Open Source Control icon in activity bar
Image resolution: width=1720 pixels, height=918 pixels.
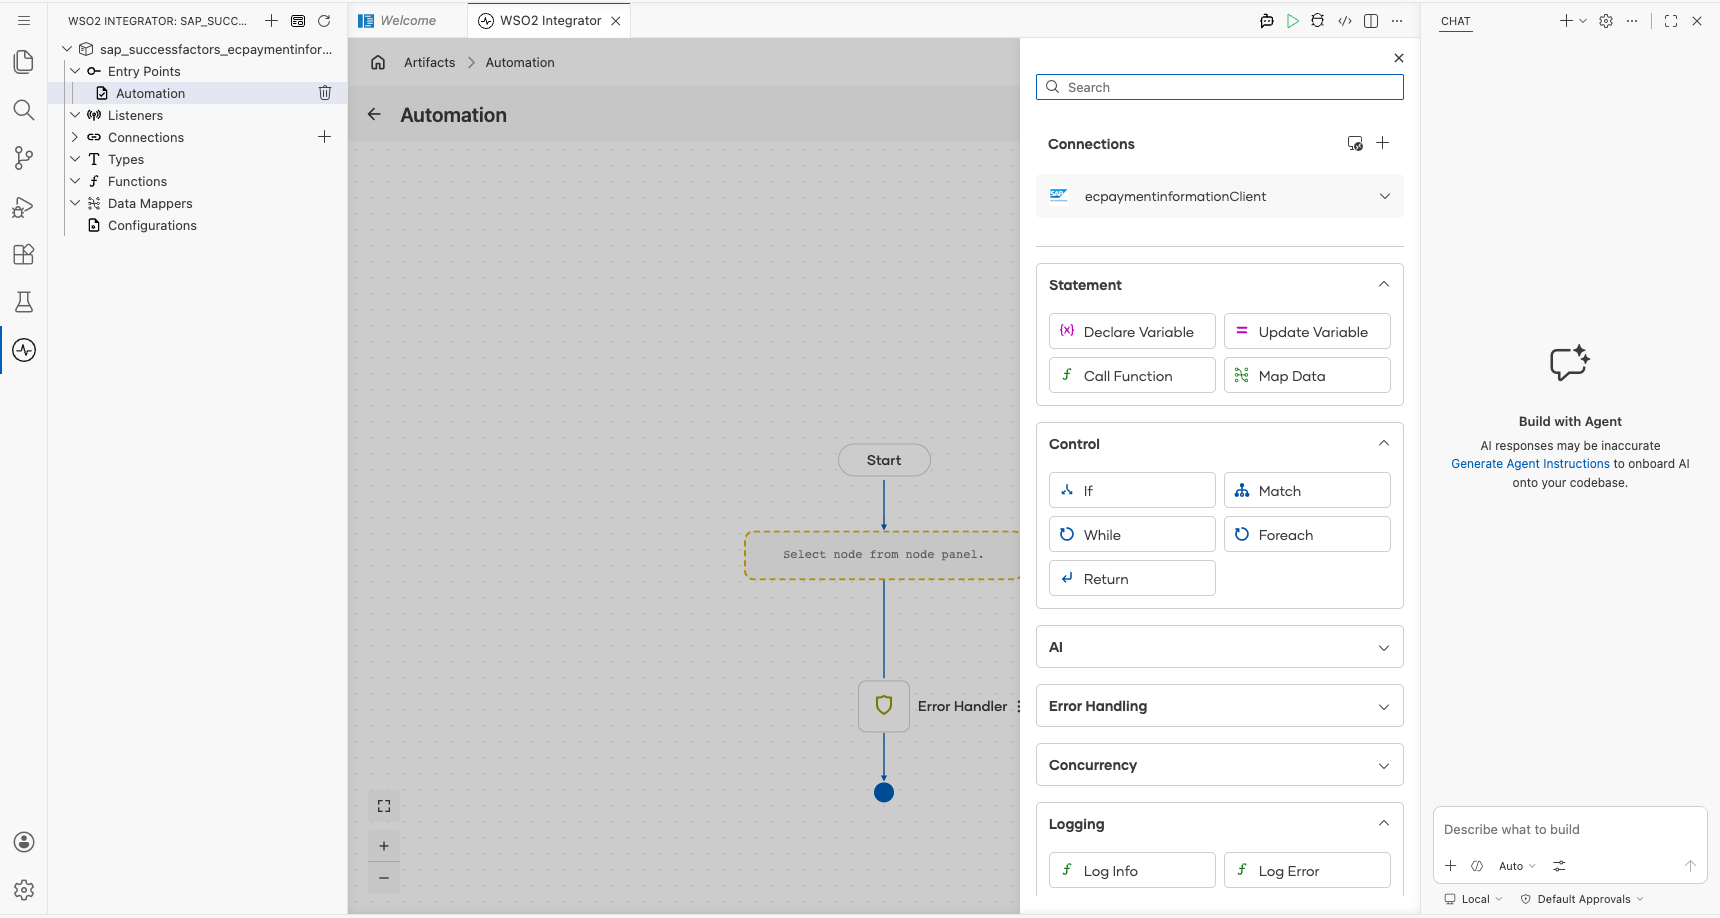click(x=24, y=158)
